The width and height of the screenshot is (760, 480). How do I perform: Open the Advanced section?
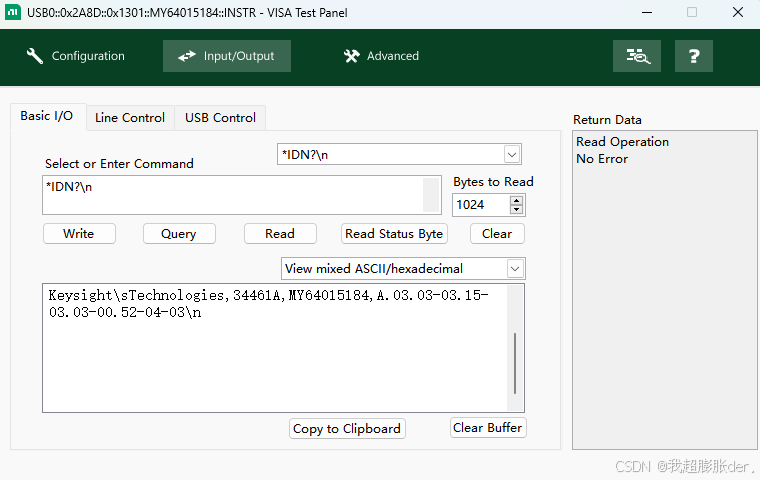tap(381, 56)
